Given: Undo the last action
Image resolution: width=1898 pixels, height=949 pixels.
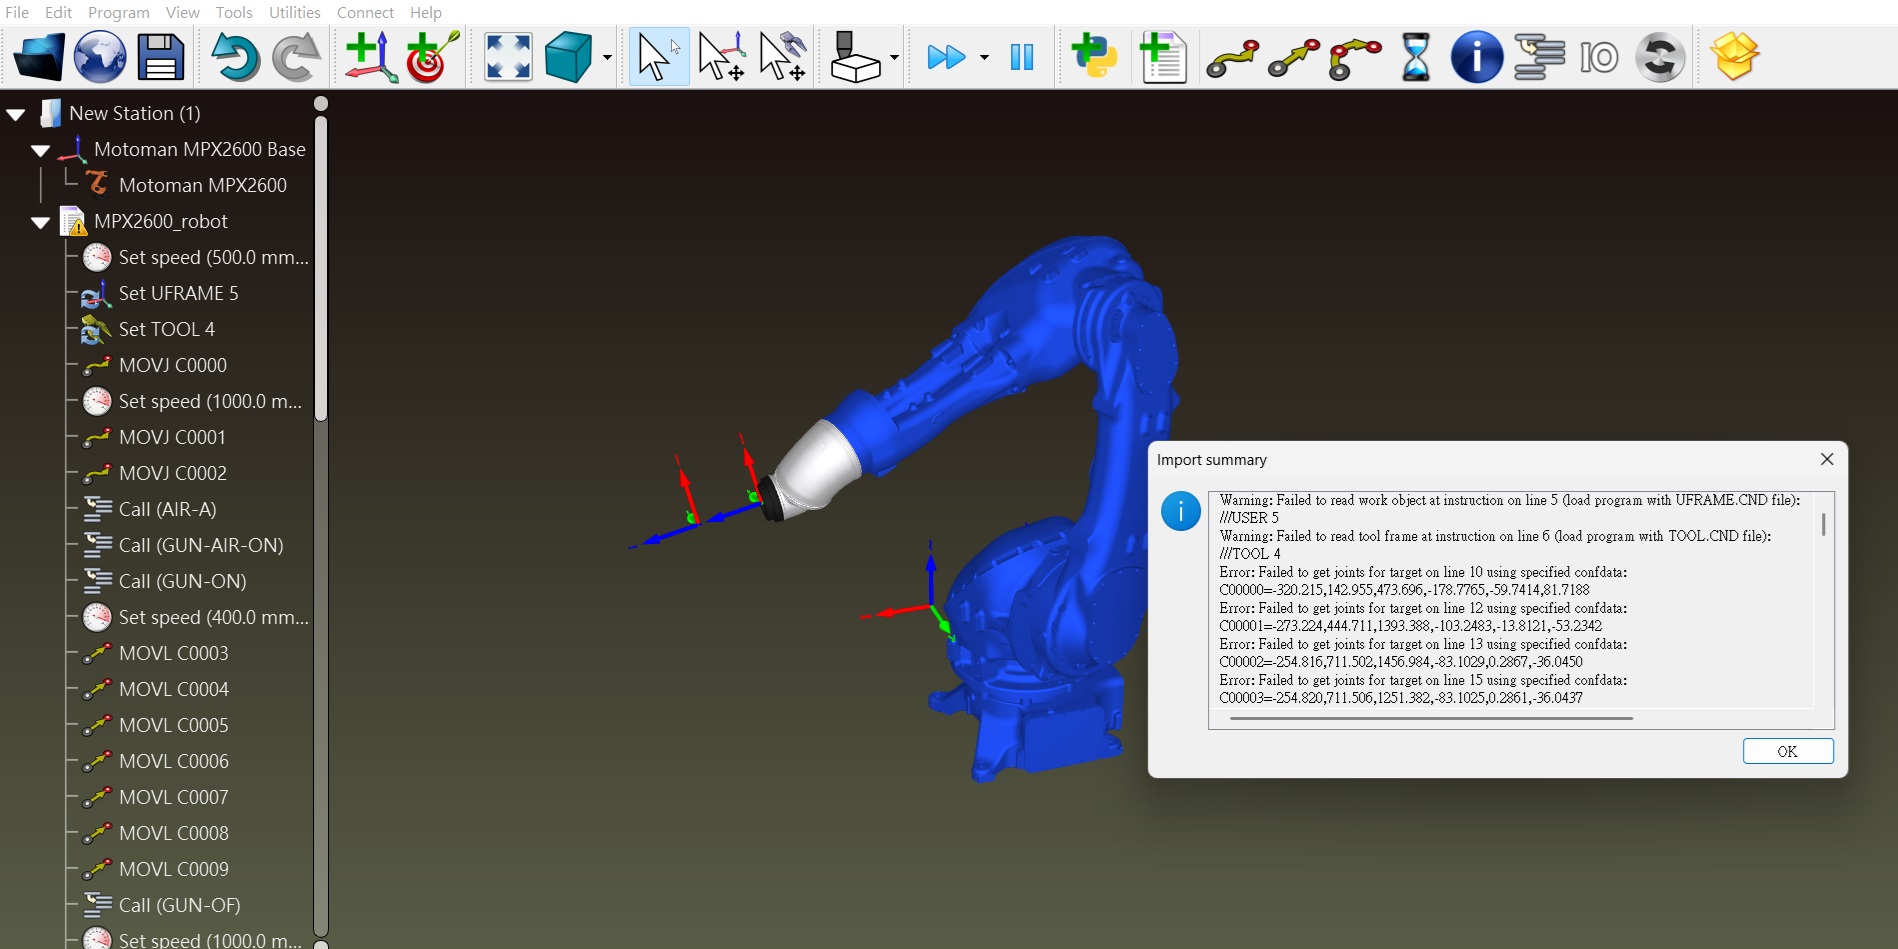Looking at the screenshot, I should [235, 57].
